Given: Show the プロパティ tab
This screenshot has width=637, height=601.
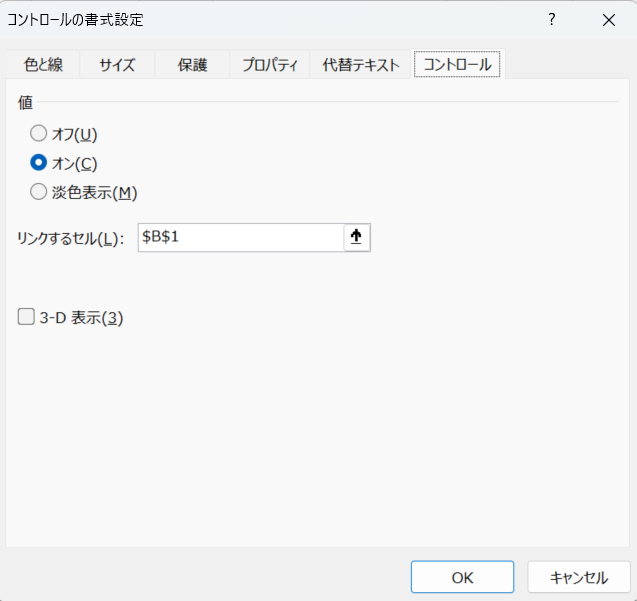Looking at the screenshot, I should tap(270, 65).
